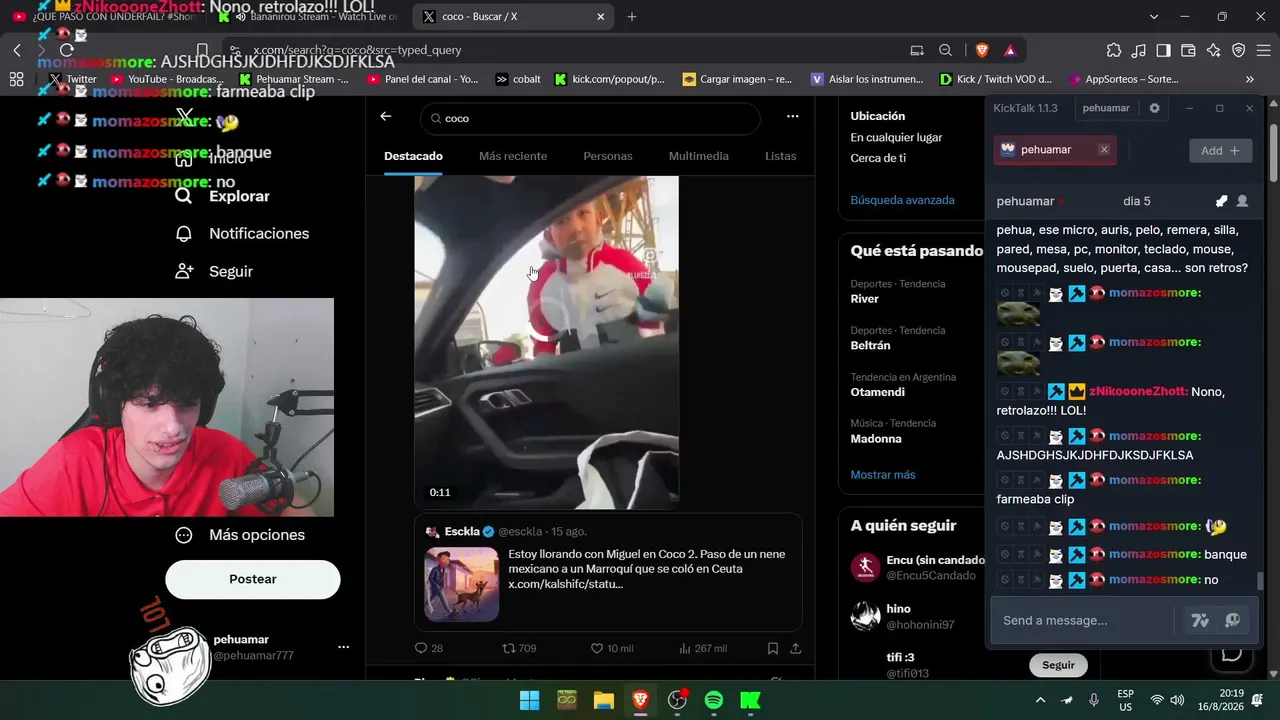Image resolution: width=1280 pixels, height=720 pixels.
Task: Zoom the page with the magnifier icon
Action: point(945,50)
